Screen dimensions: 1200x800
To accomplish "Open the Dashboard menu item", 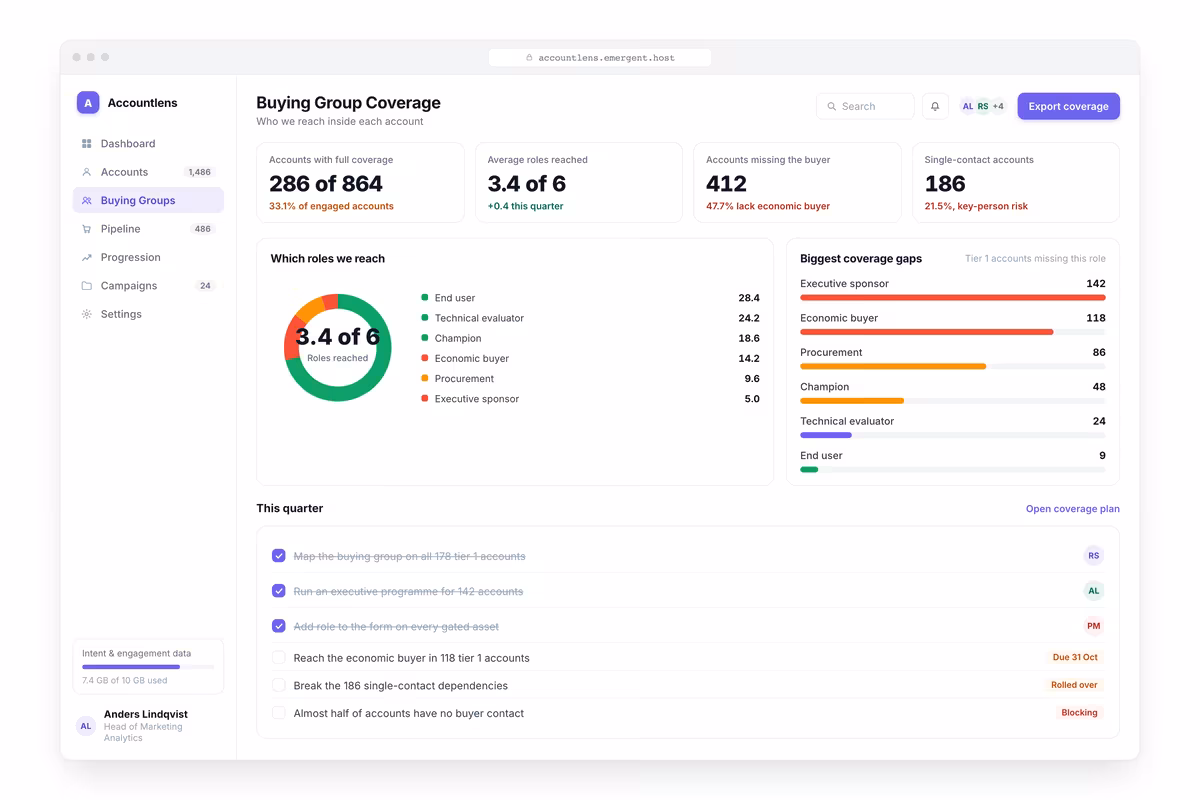I will click(x=148, y=144).
